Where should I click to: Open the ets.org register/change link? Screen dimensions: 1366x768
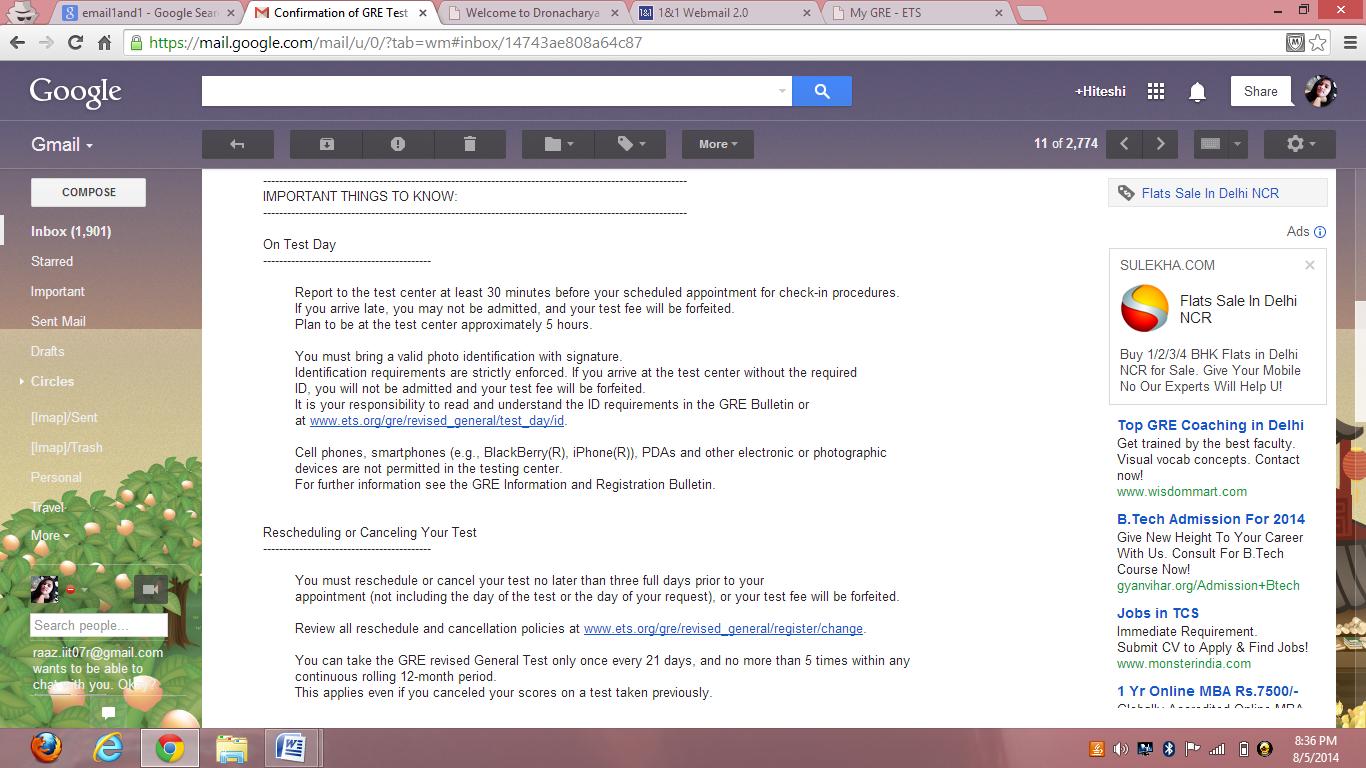tap(723, 629)
